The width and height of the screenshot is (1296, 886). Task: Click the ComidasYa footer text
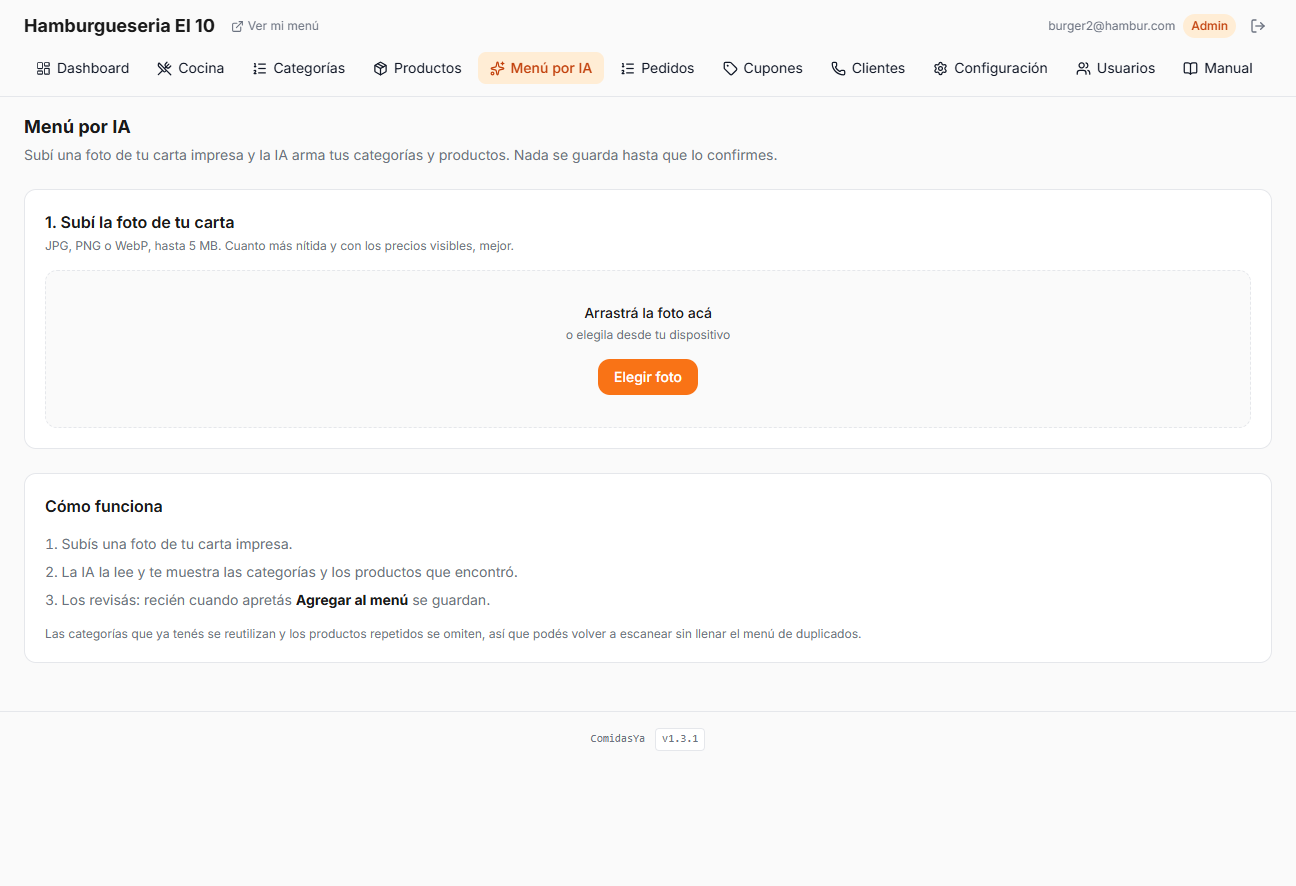tap(618, 739)
